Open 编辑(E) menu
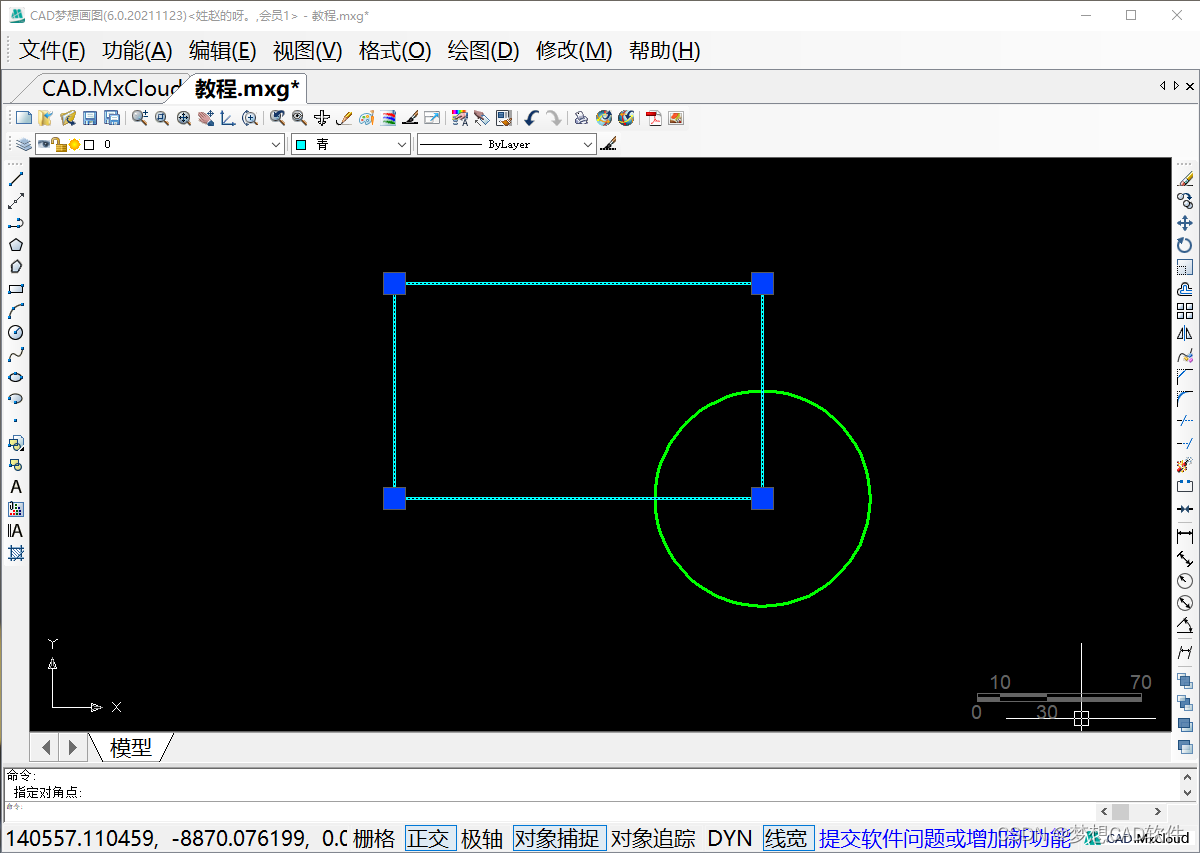The width and height of the screenshot is (1200, 853). [x=223, y=50]
